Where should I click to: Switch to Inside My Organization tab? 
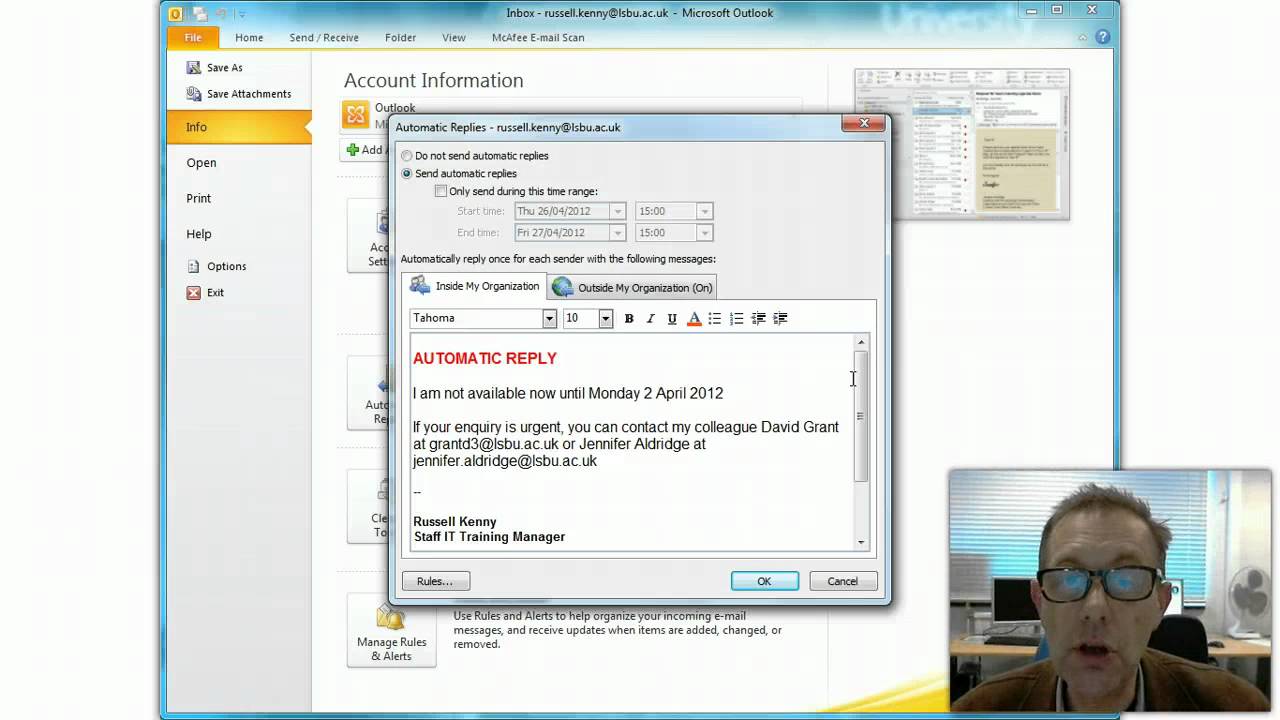(x=474, y=285)
